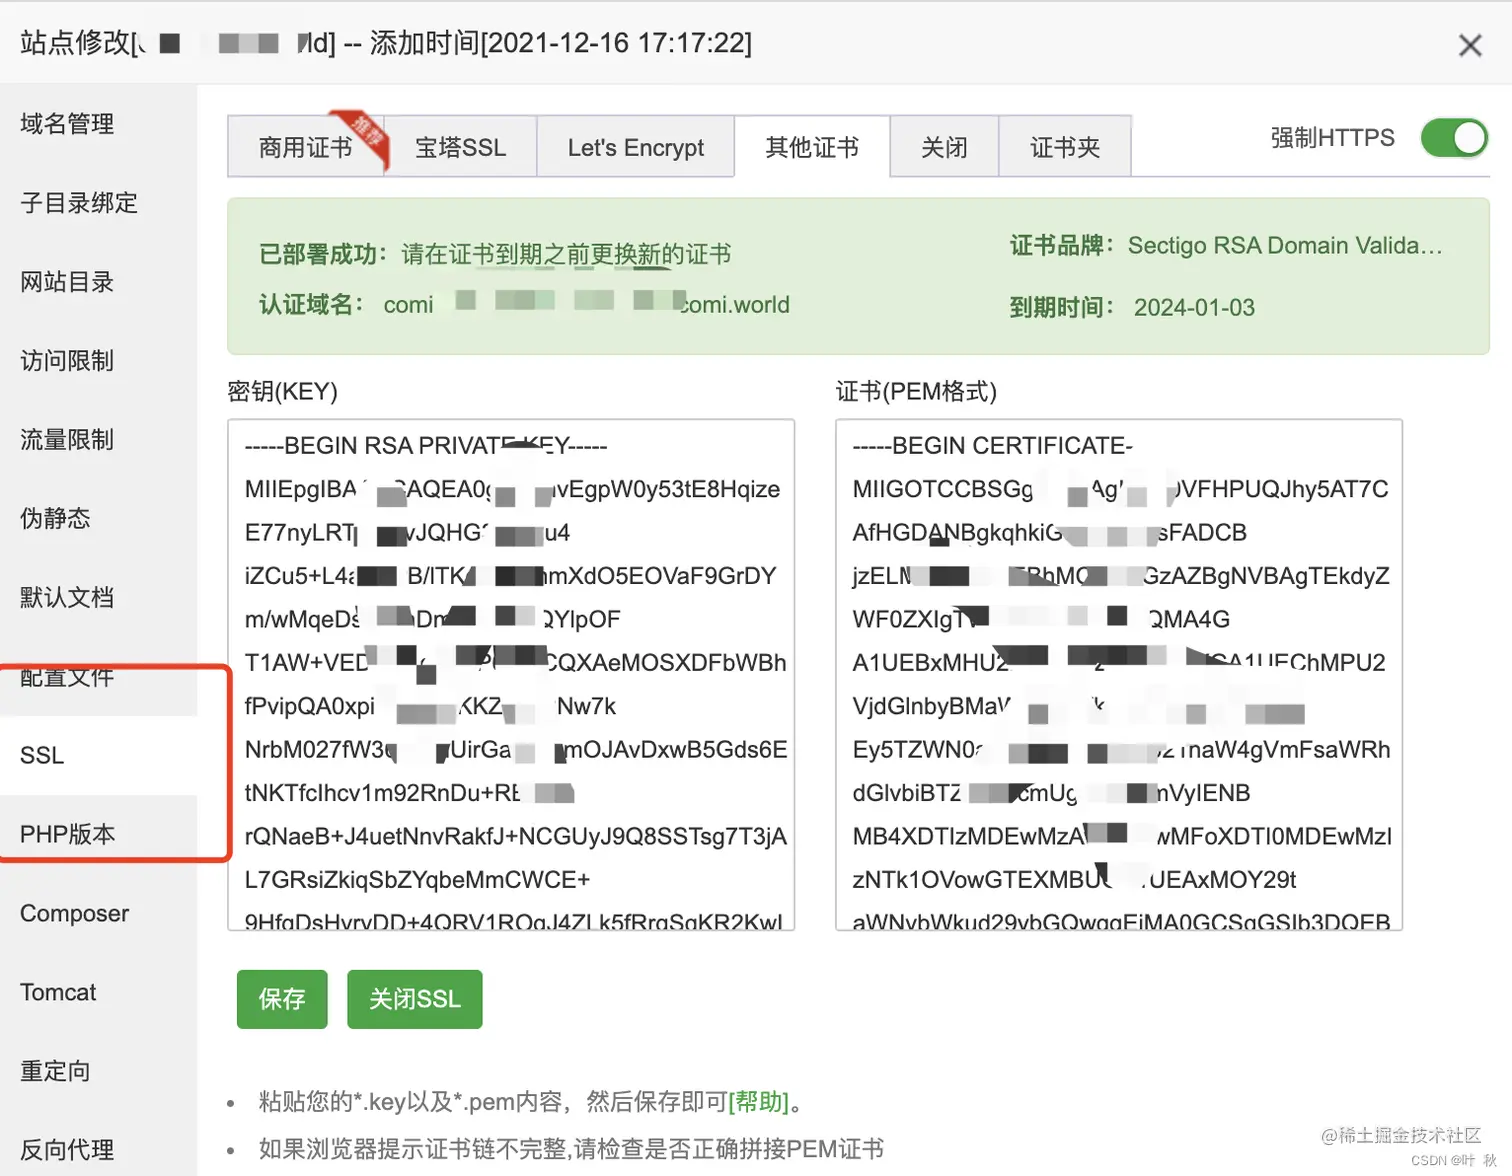Click the -----BEGIN RSA PRIVATE KEY----- line

click(x=426, y=446)
